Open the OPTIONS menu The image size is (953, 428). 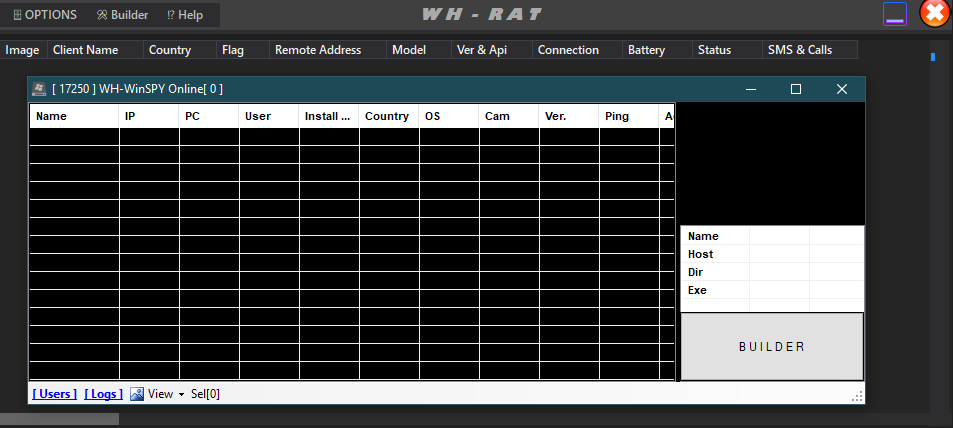(x=44, y=15)
